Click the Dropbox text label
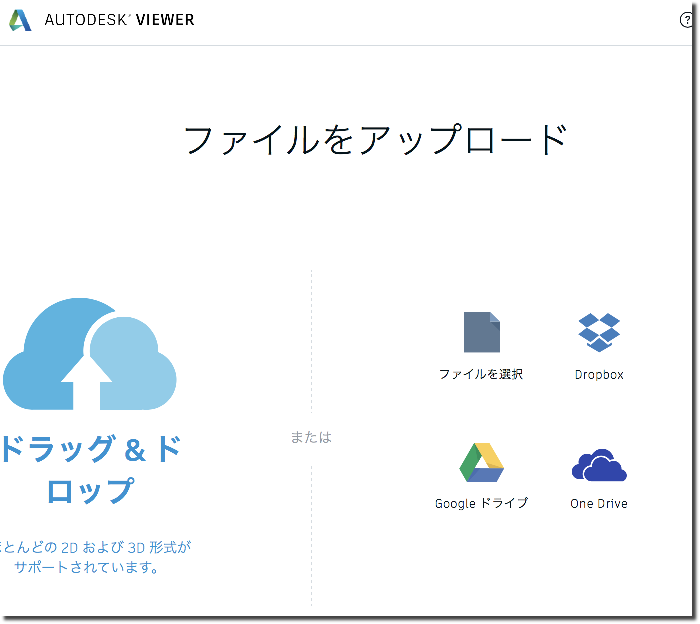This screenshot has height=624, width=700. pos(599,374)
